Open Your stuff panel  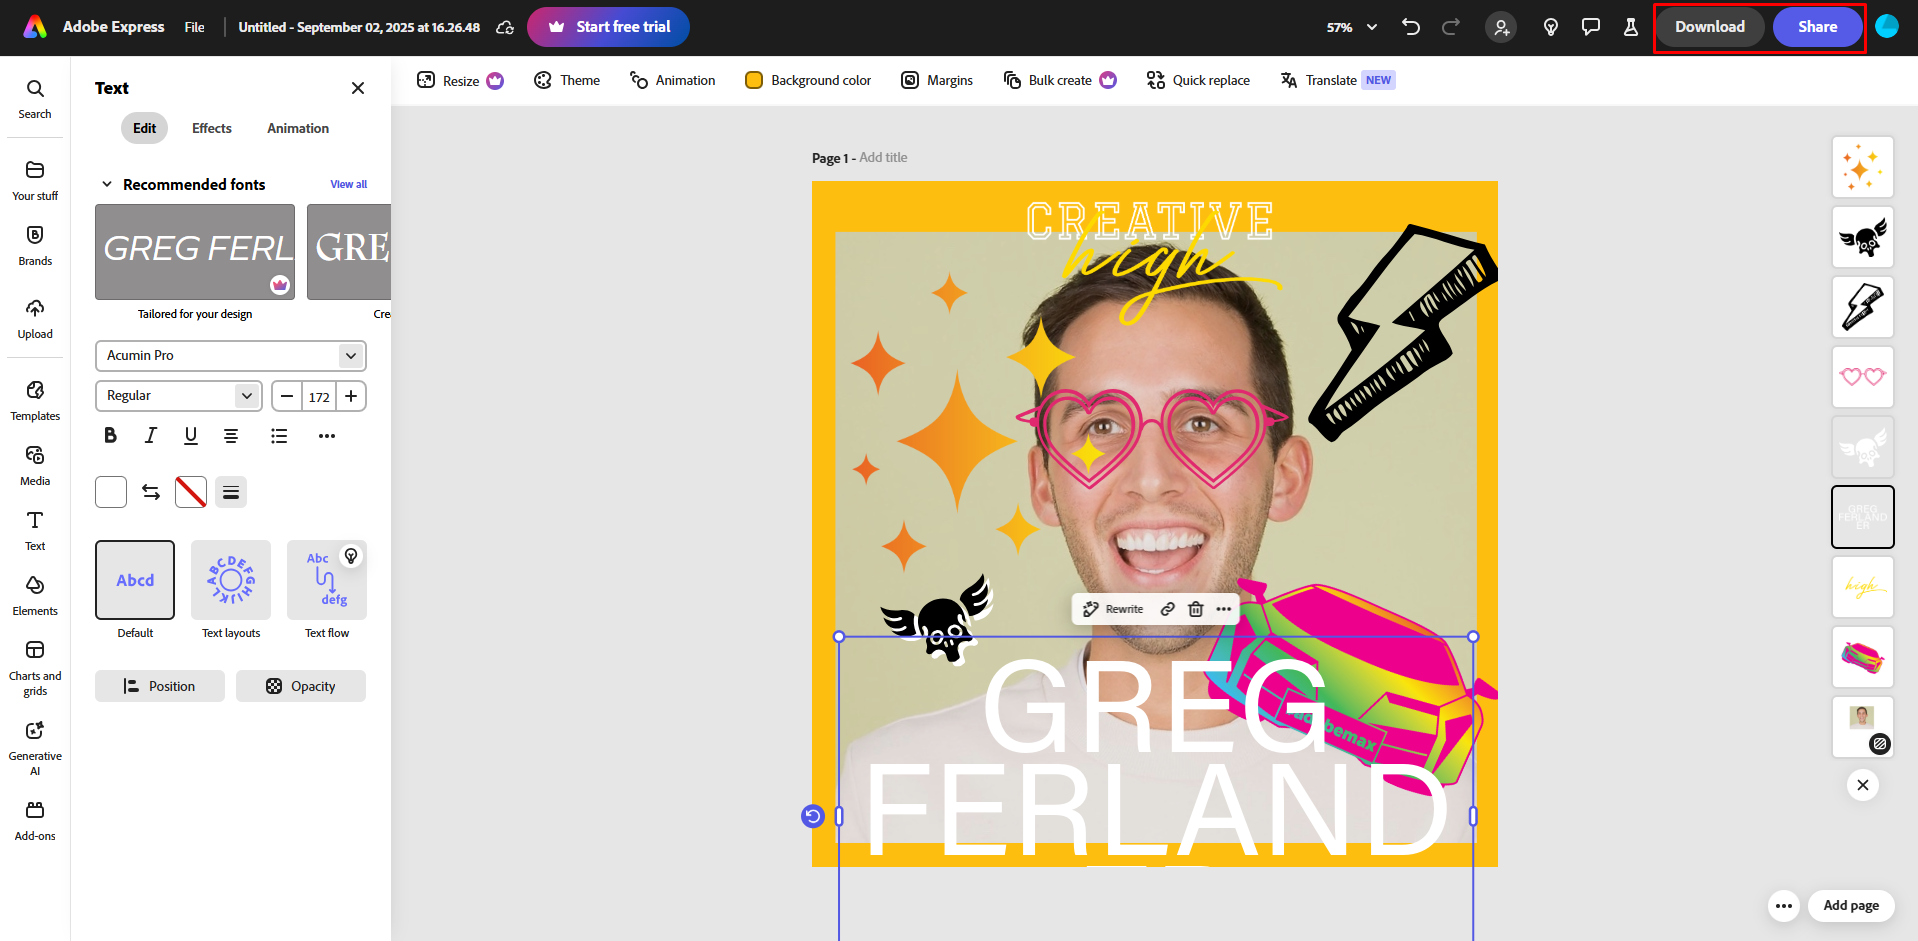35,180
